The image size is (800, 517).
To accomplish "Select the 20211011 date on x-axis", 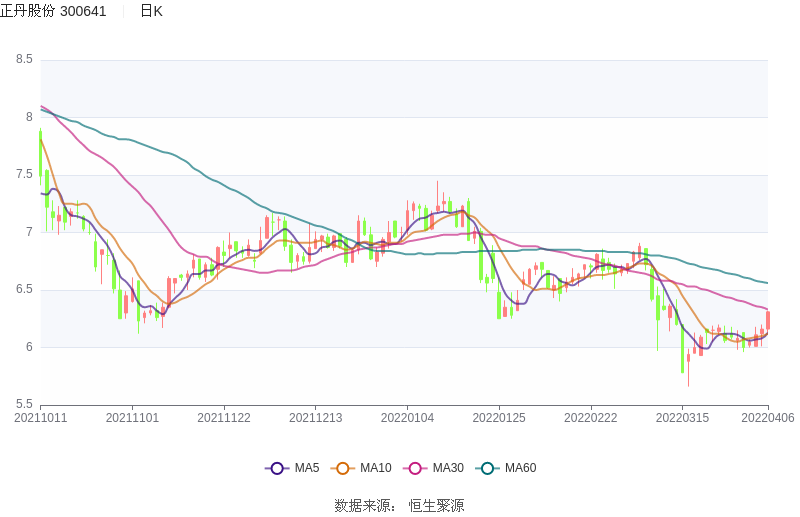I will [x=41, y=418].
